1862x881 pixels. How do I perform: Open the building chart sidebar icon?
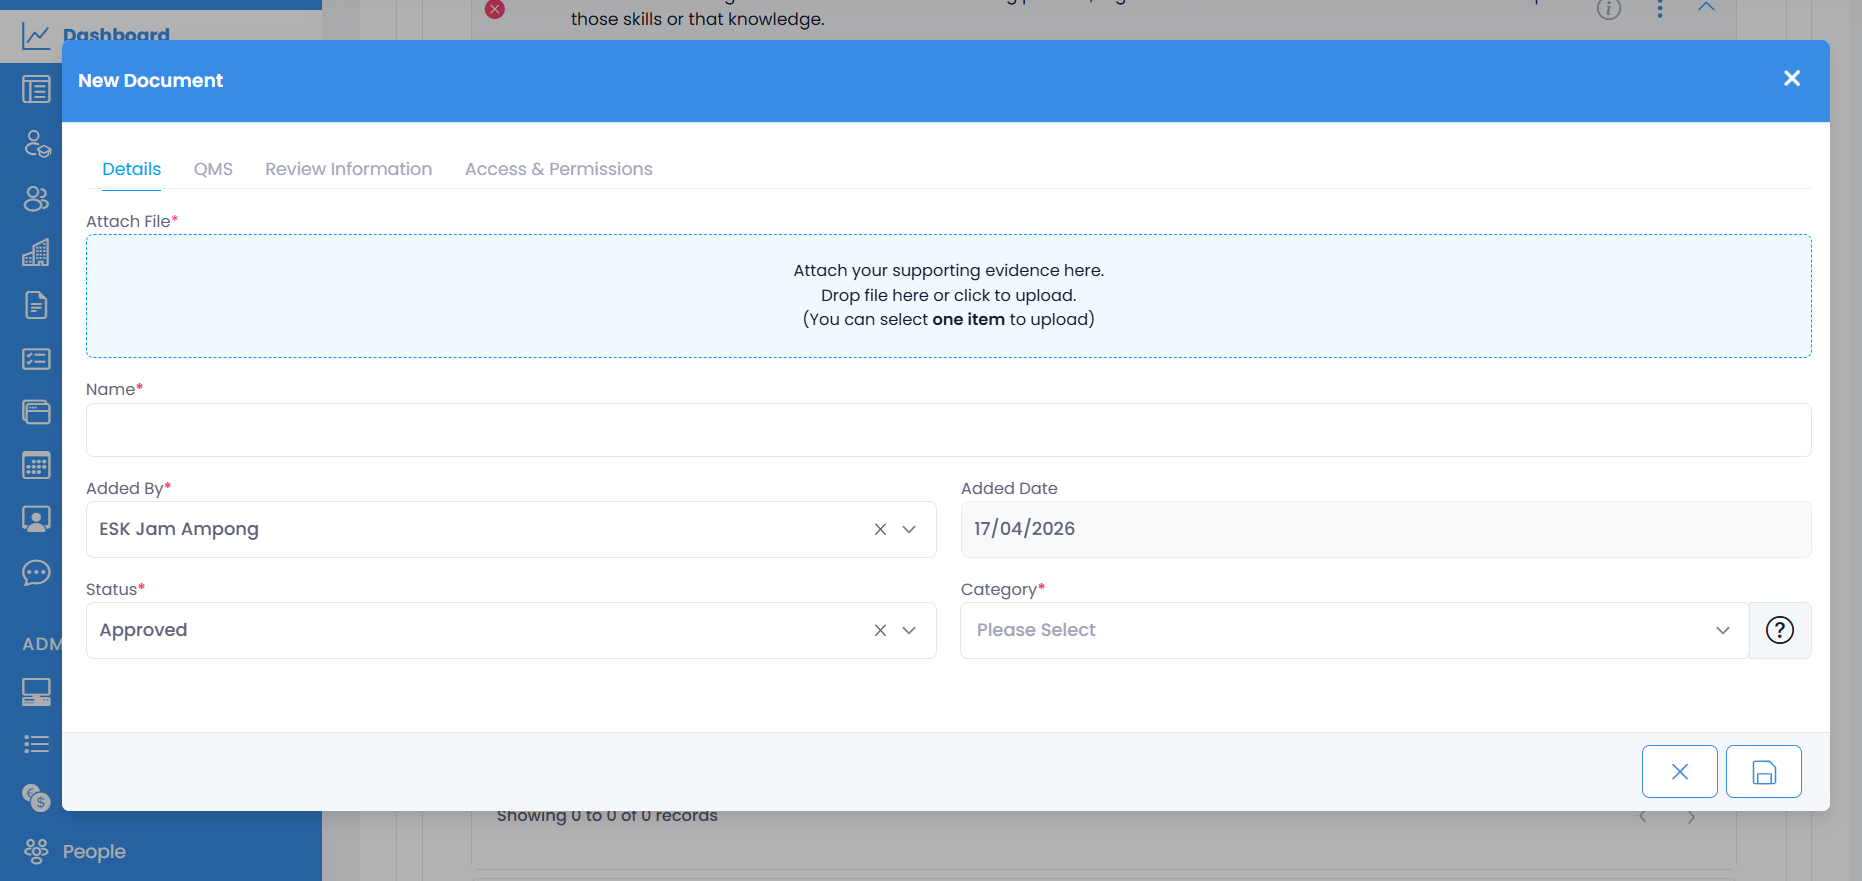(x=36, y=252)
